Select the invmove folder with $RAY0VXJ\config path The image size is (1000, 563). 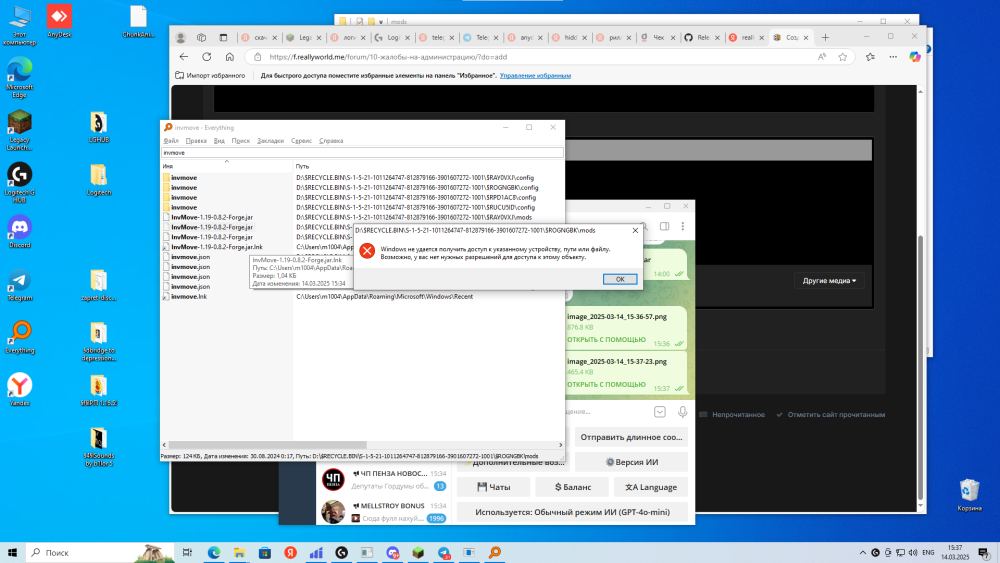pyautogui.click(x=184, y=178)
